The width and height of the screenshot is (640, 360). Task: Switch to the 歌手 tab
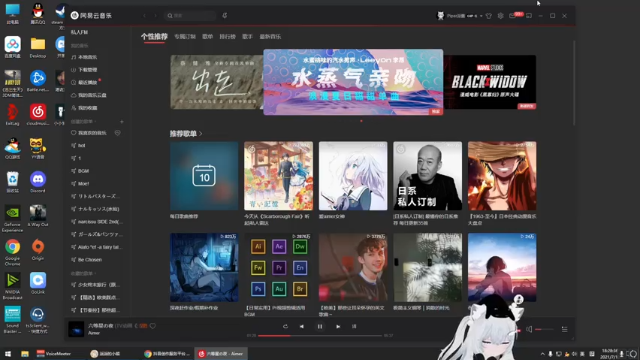[x=247, y=36]
